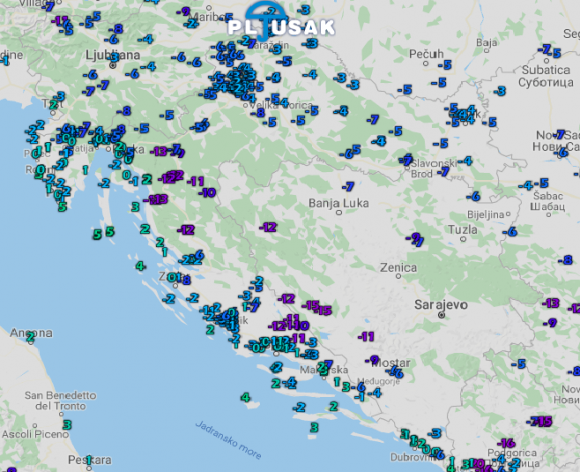Click the -6 marker beside Bijeljina

(x=510, y=232)
